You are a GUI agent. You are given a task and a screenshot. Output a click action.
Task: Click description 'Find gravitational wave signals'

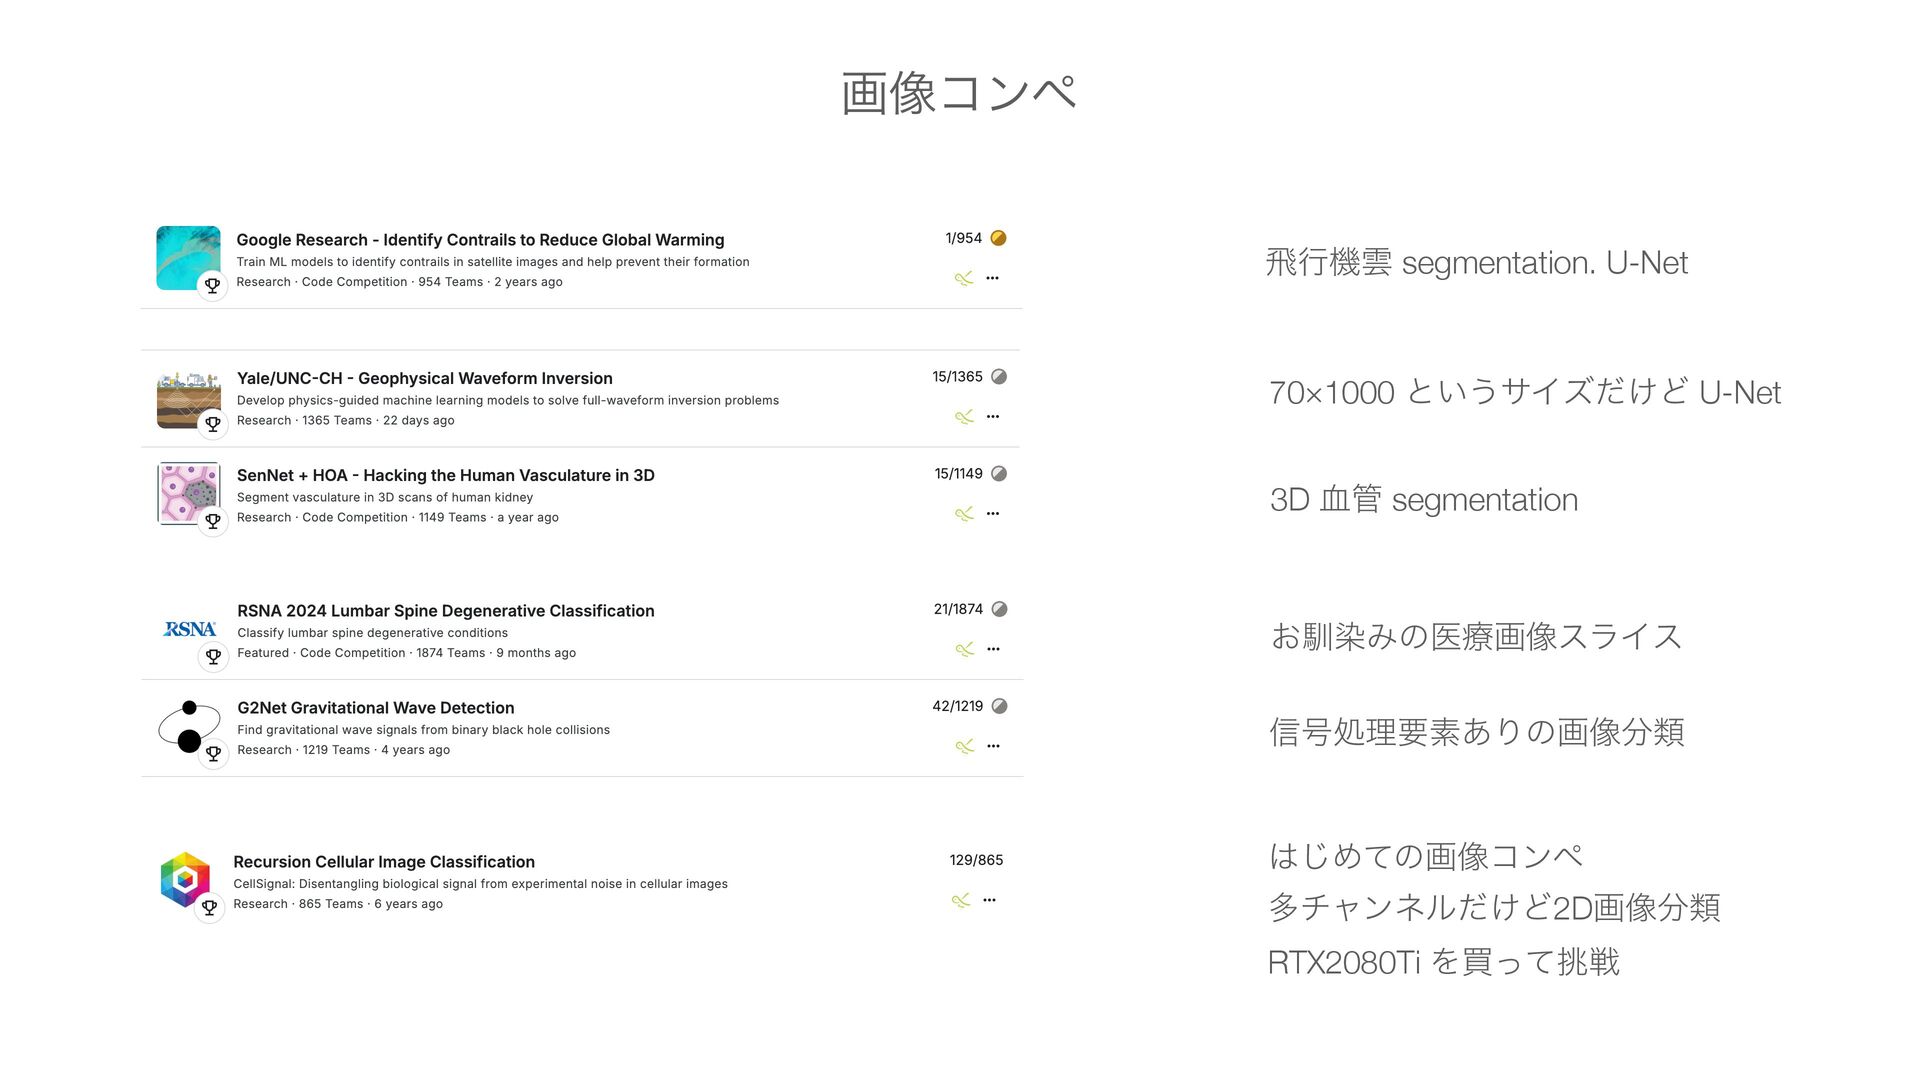423,730
